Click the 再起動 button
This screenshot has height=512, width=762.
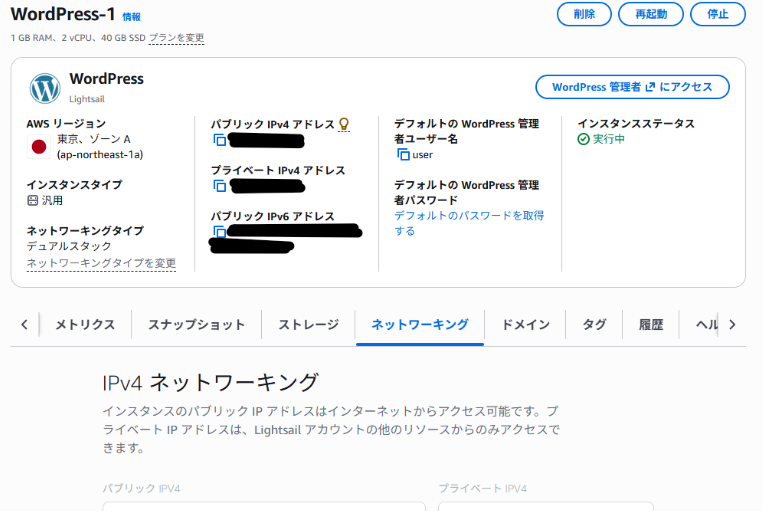coord(651,14)
